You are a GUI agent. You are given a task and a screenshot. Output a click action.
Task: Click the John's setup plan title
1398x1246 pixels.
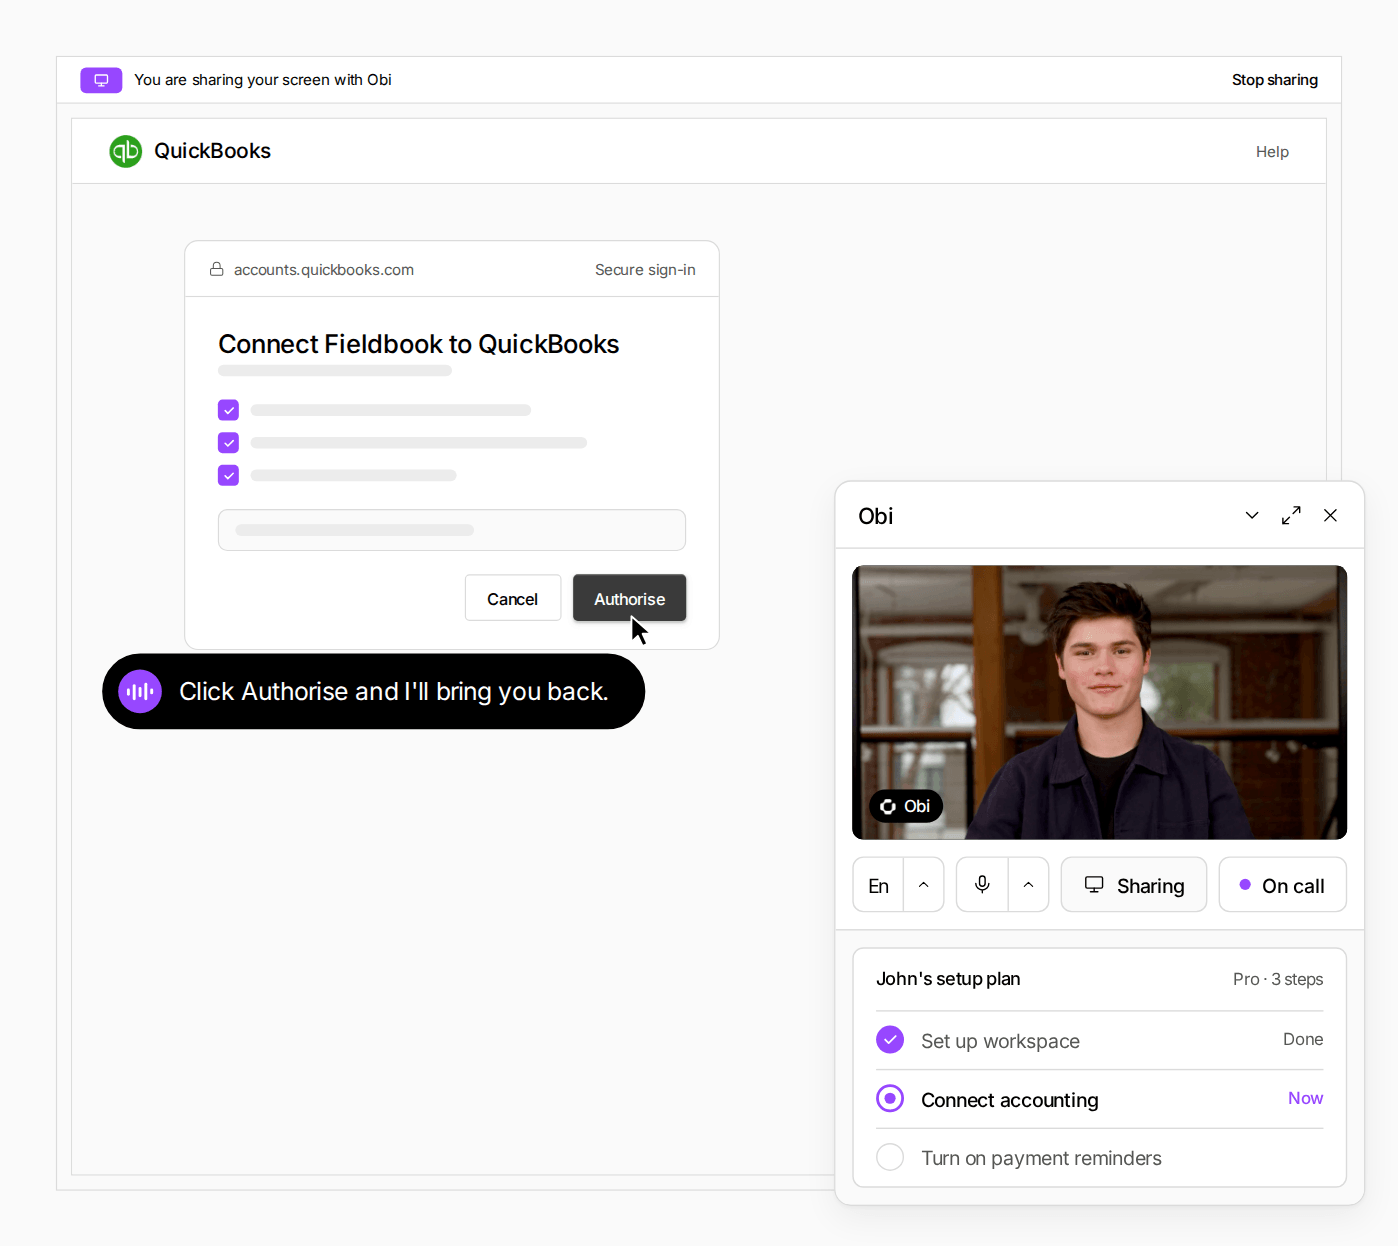(x=948, y=979)
